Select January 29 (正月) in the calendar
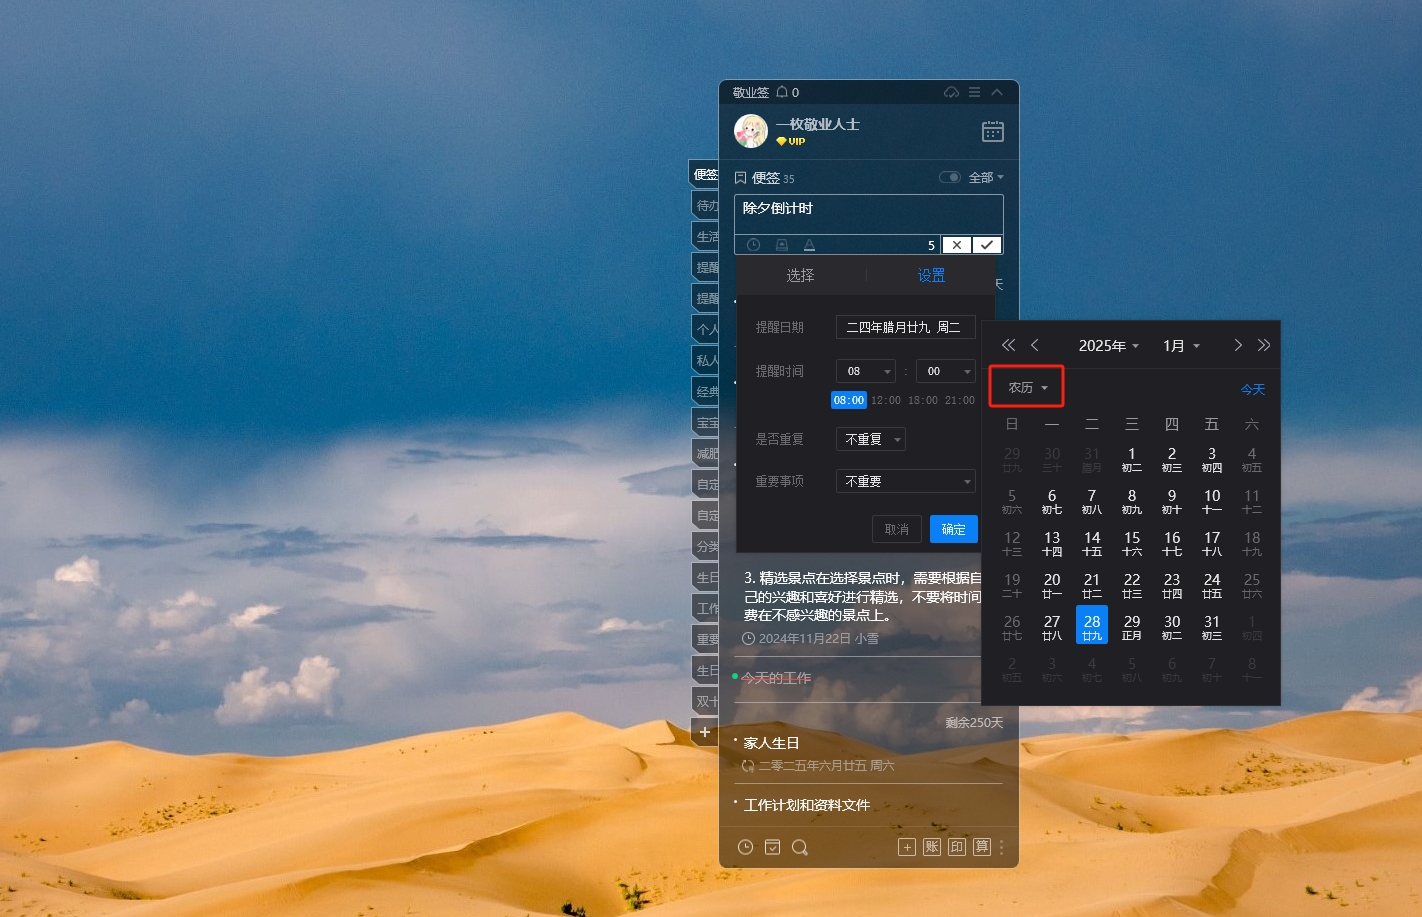 [1132, 626]
